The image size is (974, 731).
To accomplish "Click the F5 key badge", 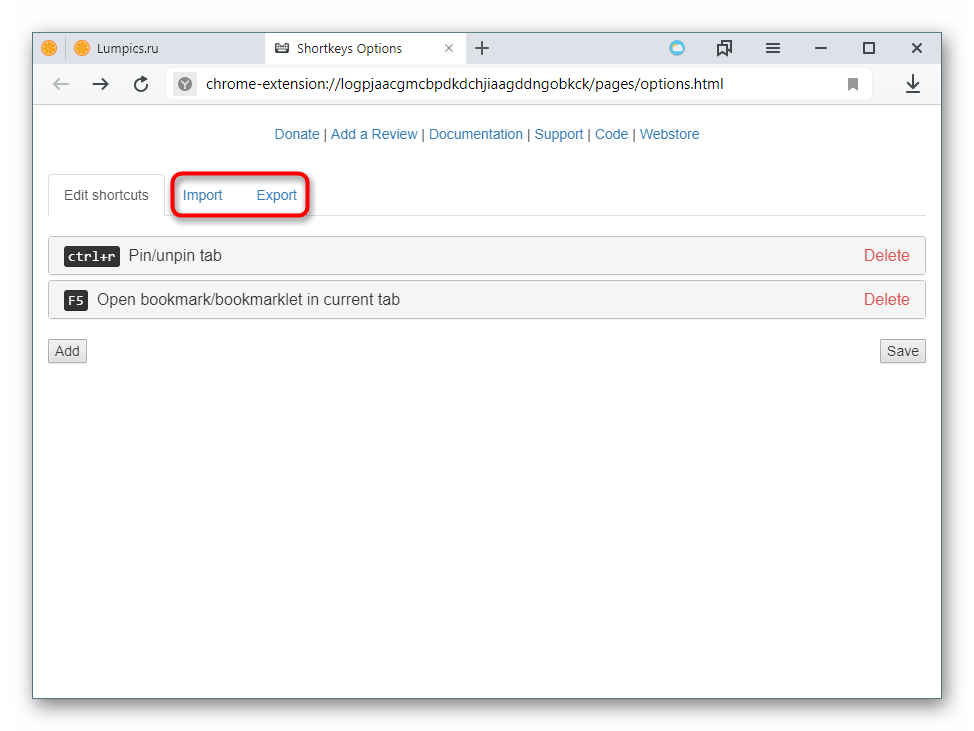I will (76, 301).
